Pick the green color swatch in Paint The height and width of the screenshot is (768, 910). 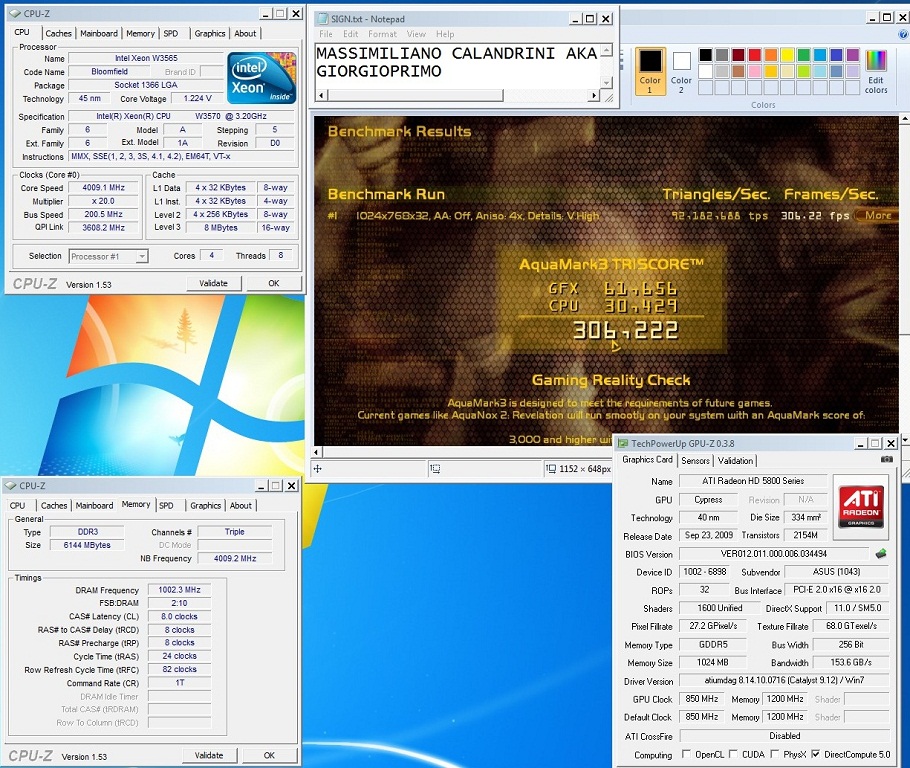click(x=803, y=55)
